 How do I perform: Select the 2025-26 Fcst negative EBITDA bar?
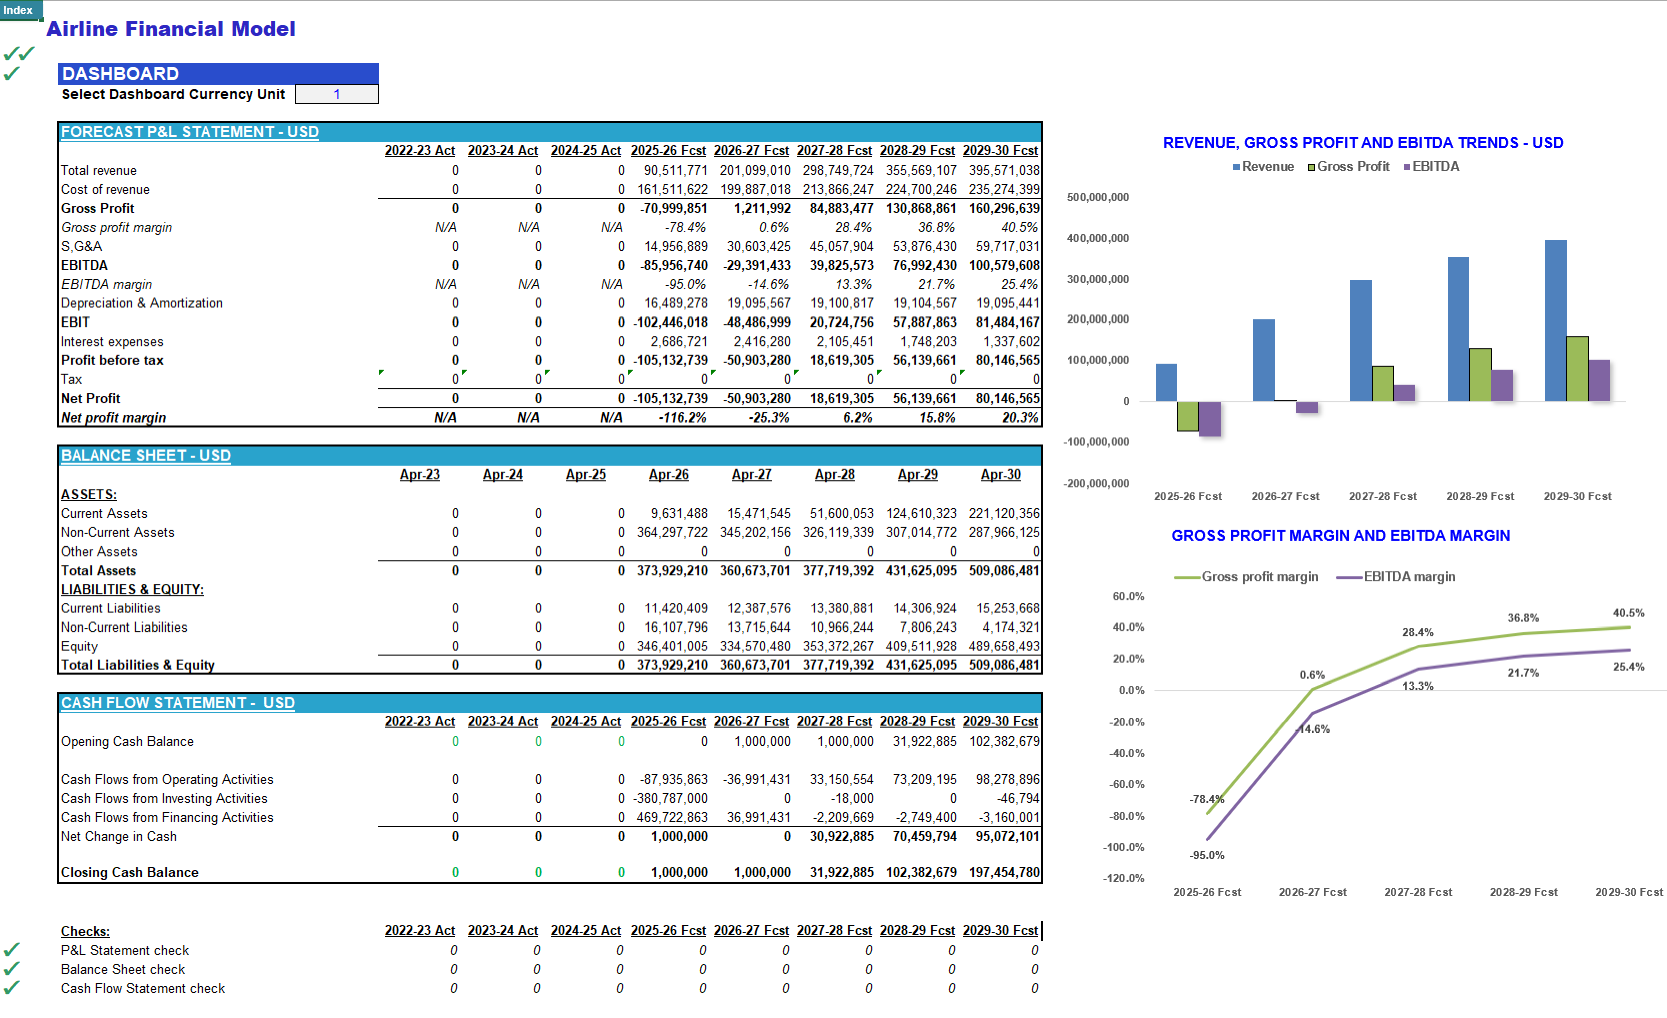click(x=1209, y=419)
